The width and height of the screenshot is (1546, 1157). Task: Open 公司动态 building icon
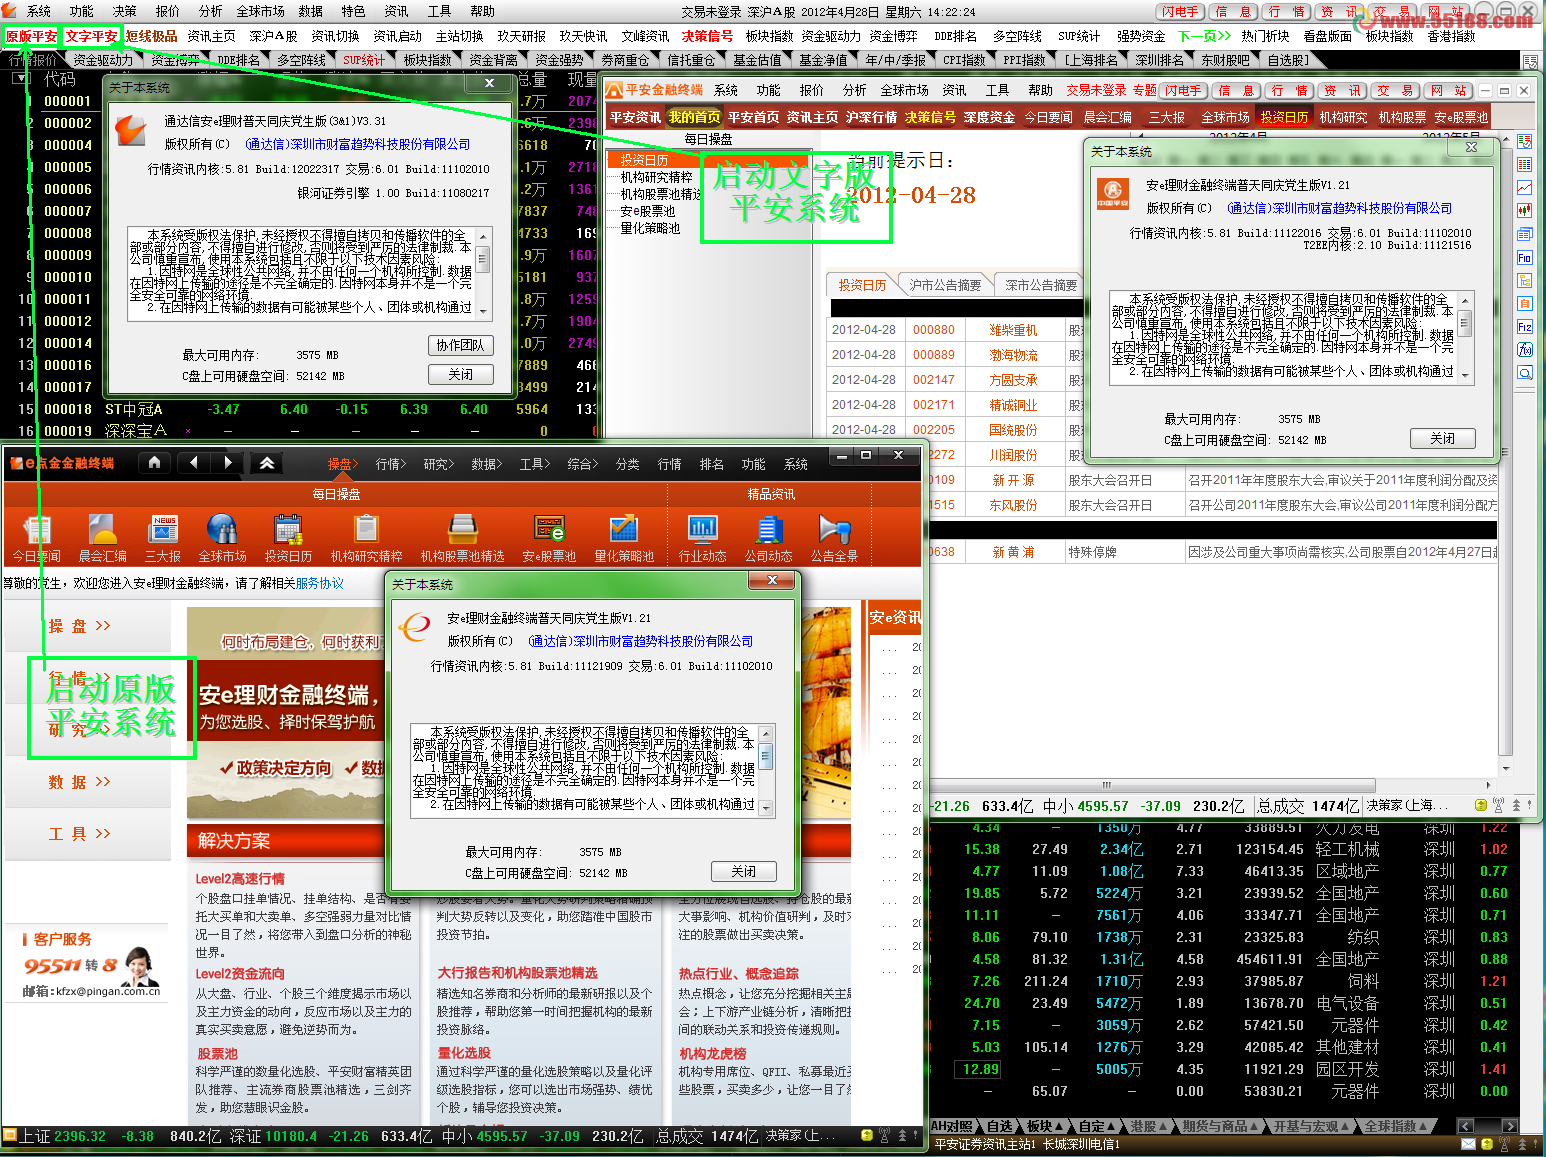tap(768, 530)
